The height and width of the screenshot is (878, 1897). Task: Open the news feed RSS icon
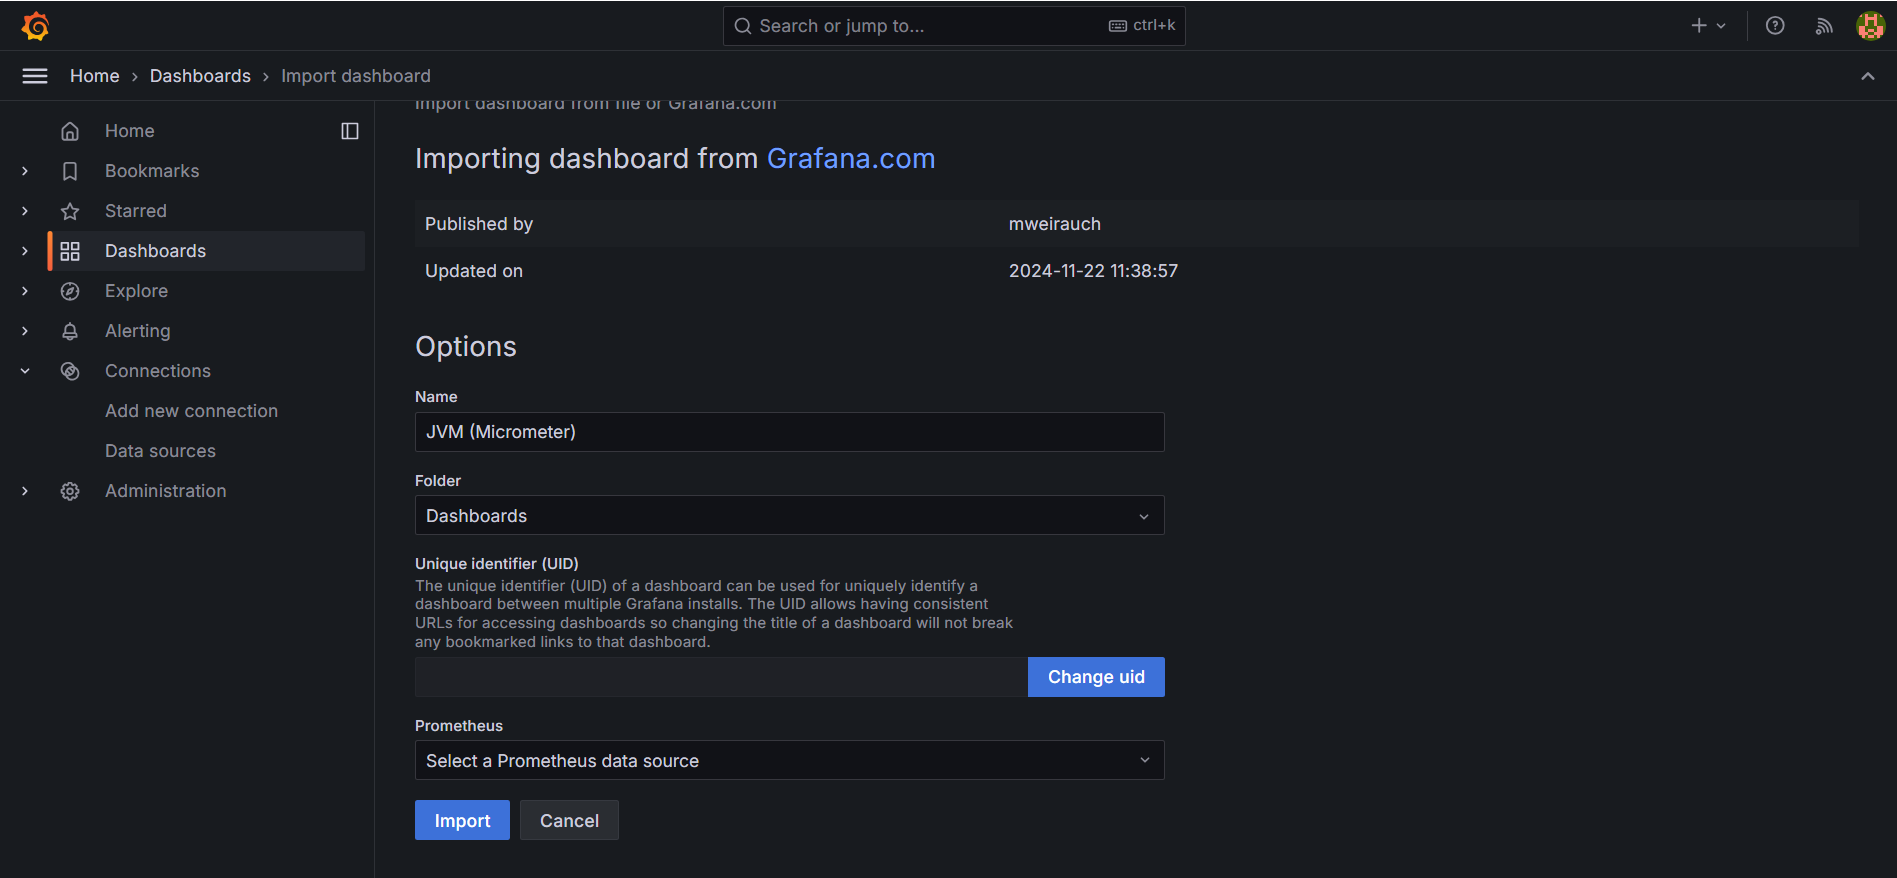(1824, 26)
